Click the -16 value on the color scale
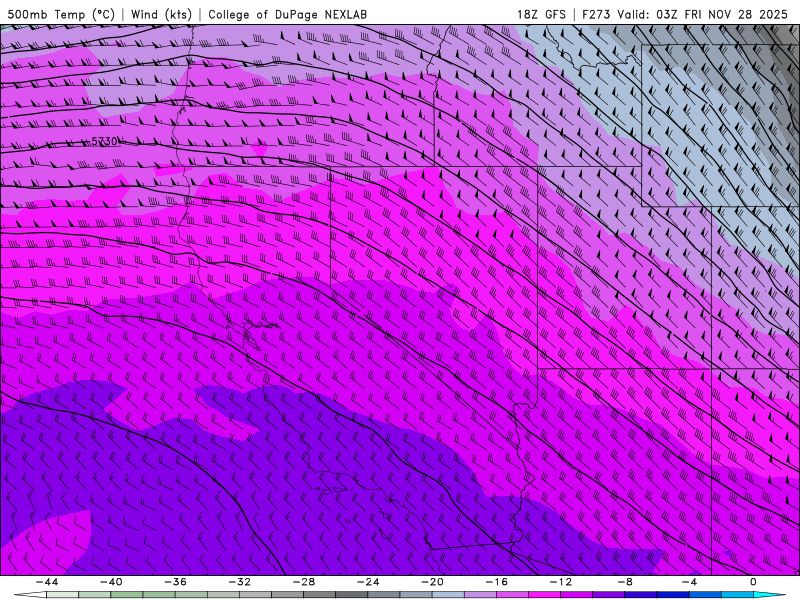The width and height of the screenshot is (800, 600). coord(497,582)
